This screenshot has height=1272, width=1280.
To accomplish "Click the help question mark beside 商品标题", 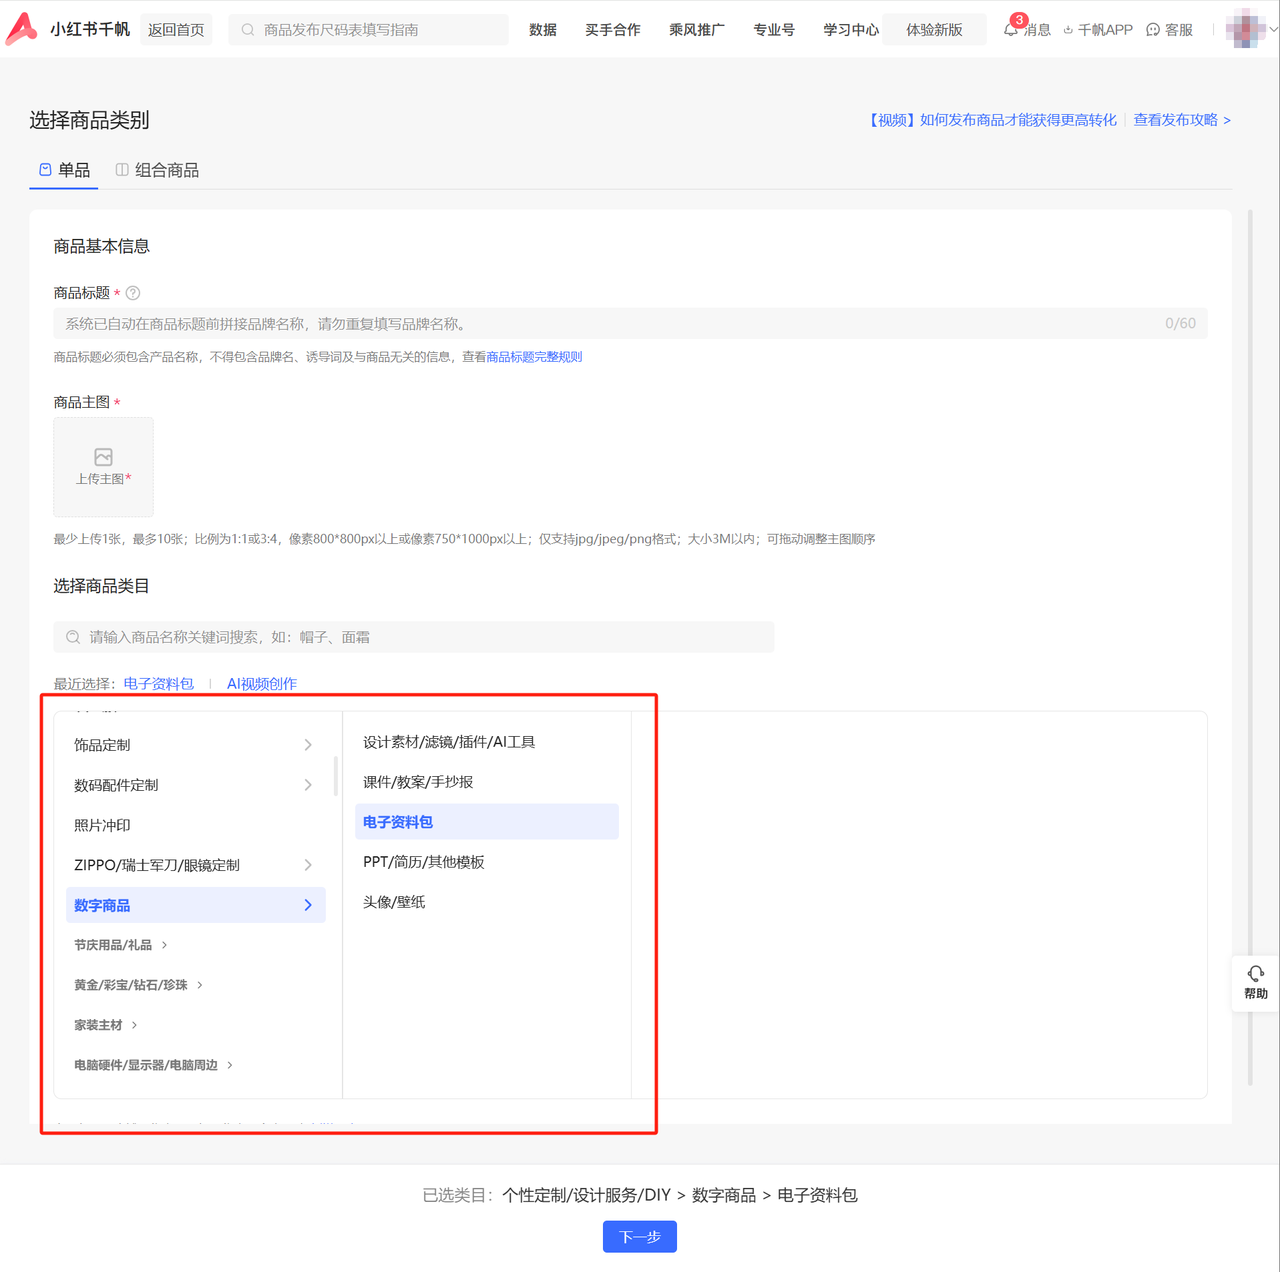I will pos(133,293).
